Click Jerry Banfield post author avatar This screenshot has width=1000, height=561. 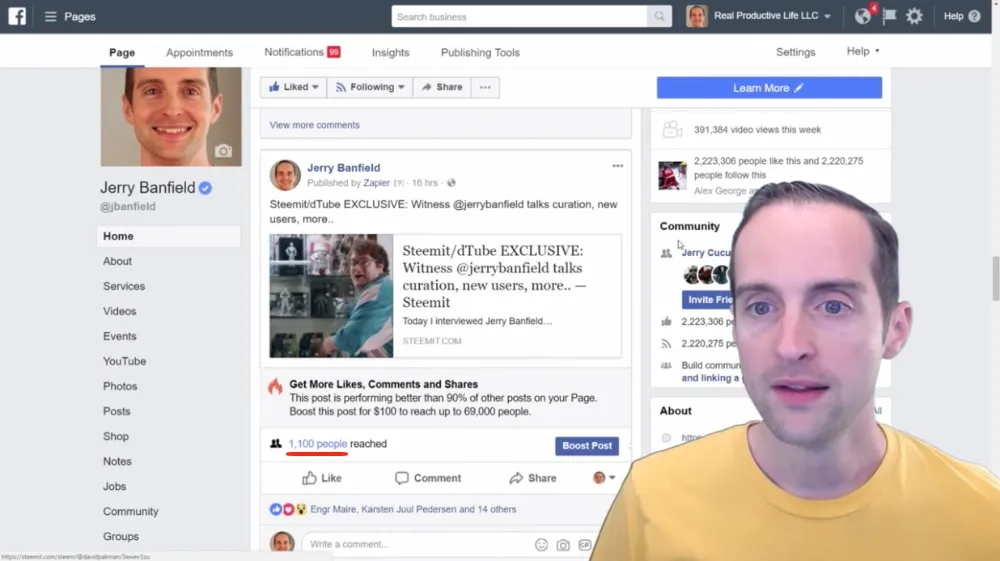point(285,175)
